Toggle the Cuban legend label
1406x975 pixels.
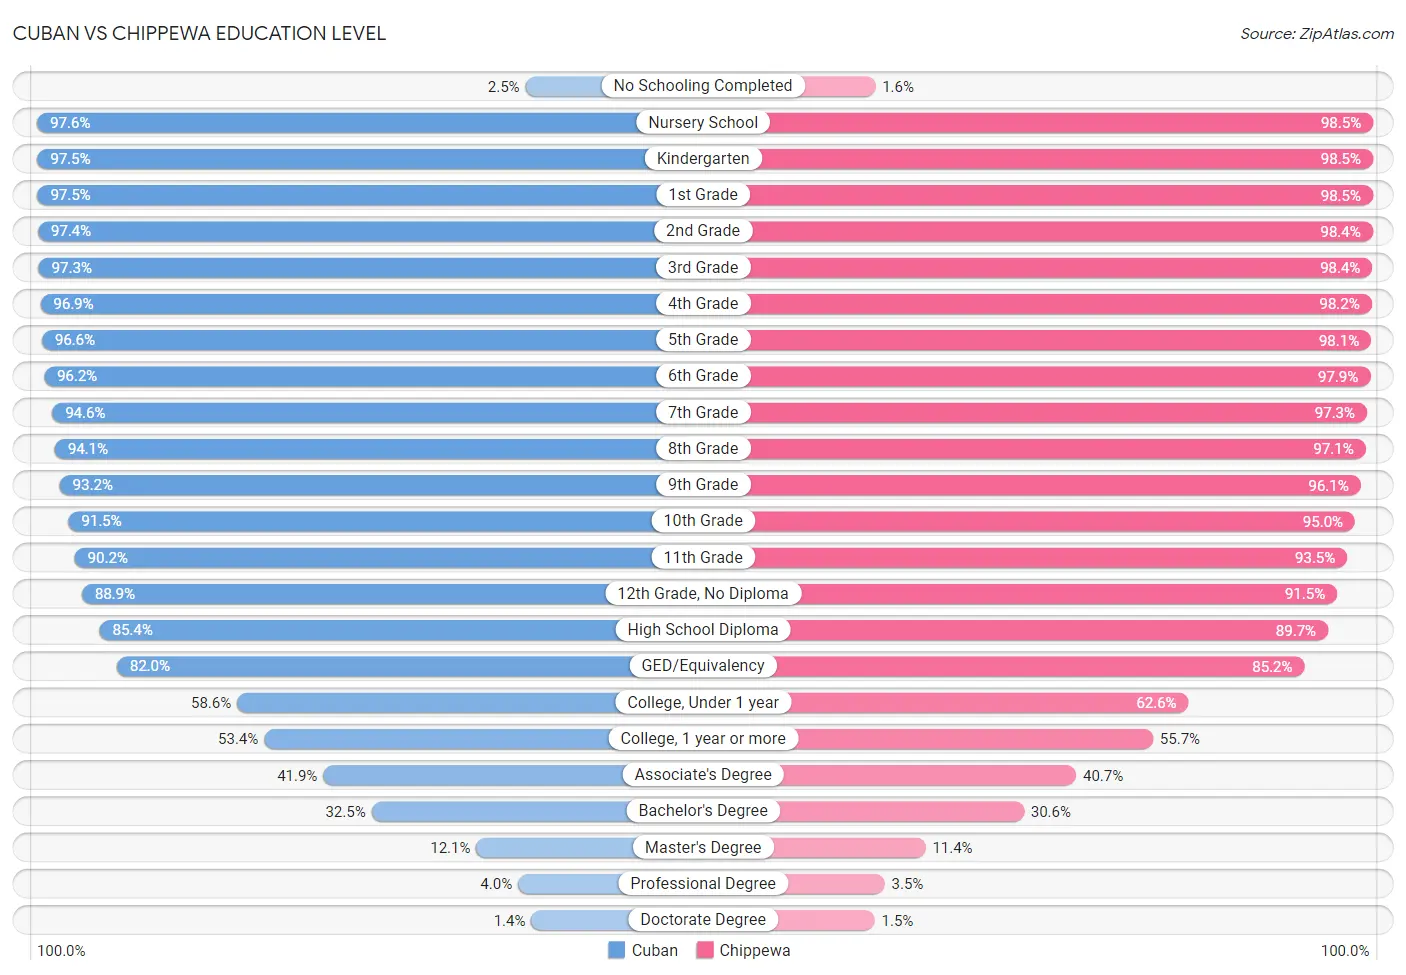(654, 950)
